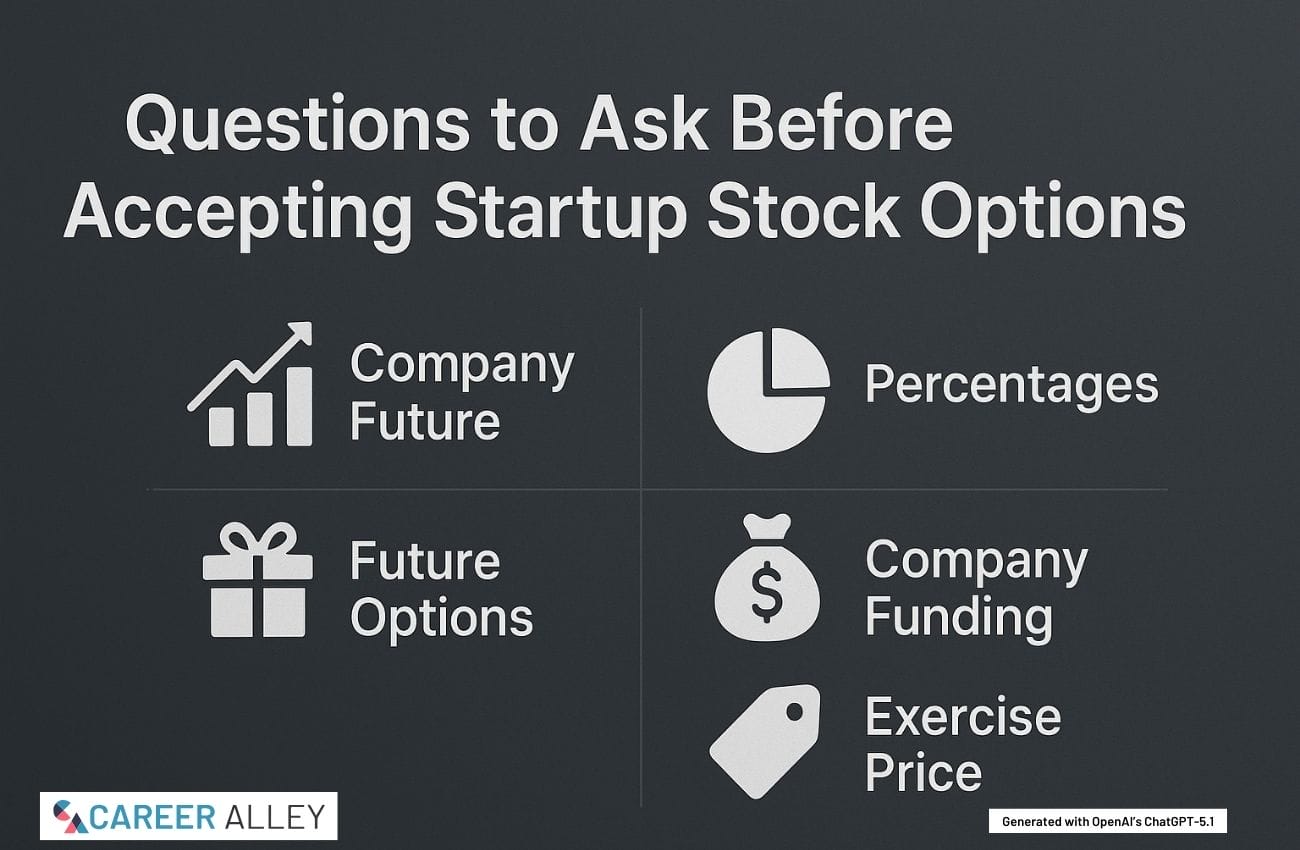Click the horizontal divider line between rows
1300x850 pixels.
point(400,490)
